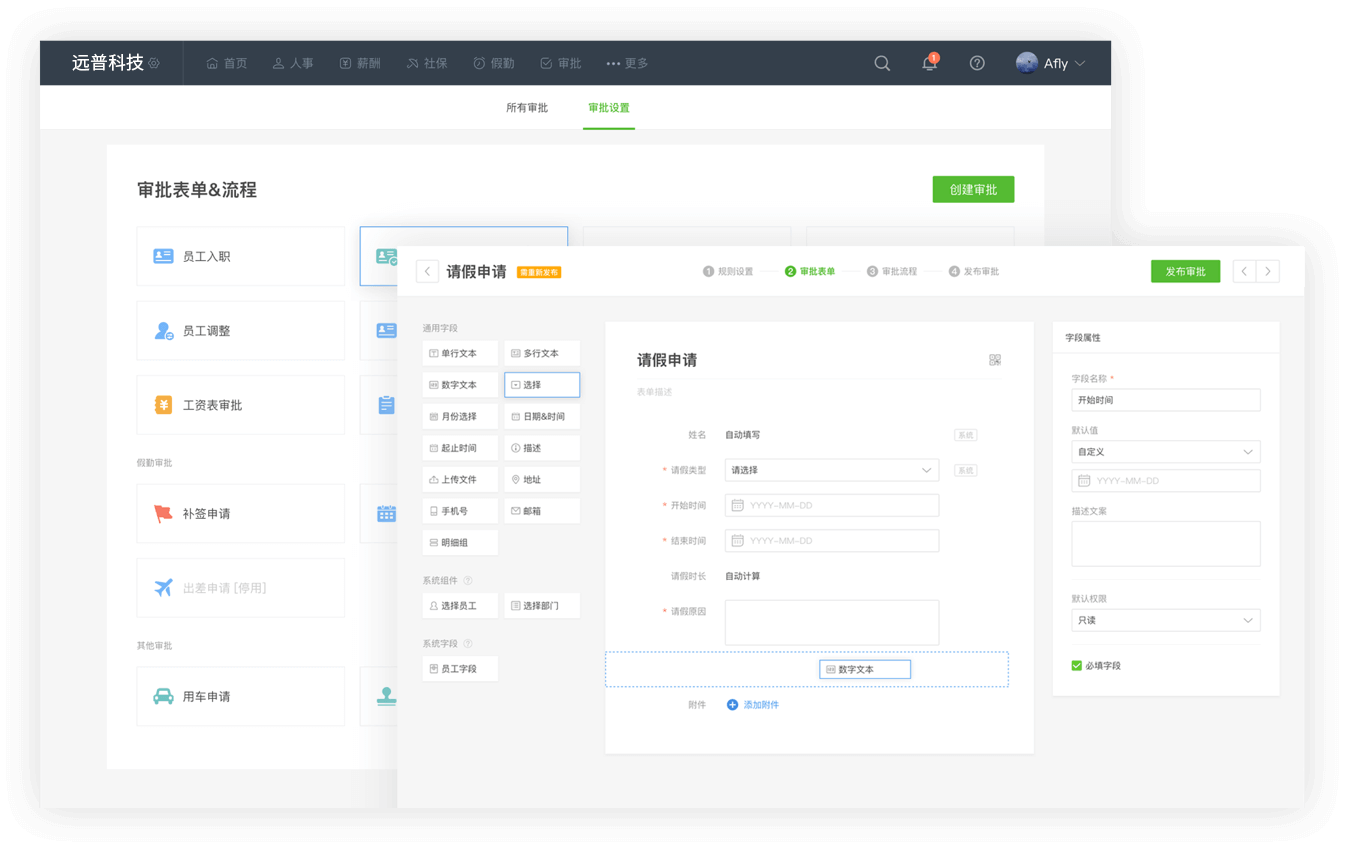Click the 发布审批 button

tap(1185, 271)
